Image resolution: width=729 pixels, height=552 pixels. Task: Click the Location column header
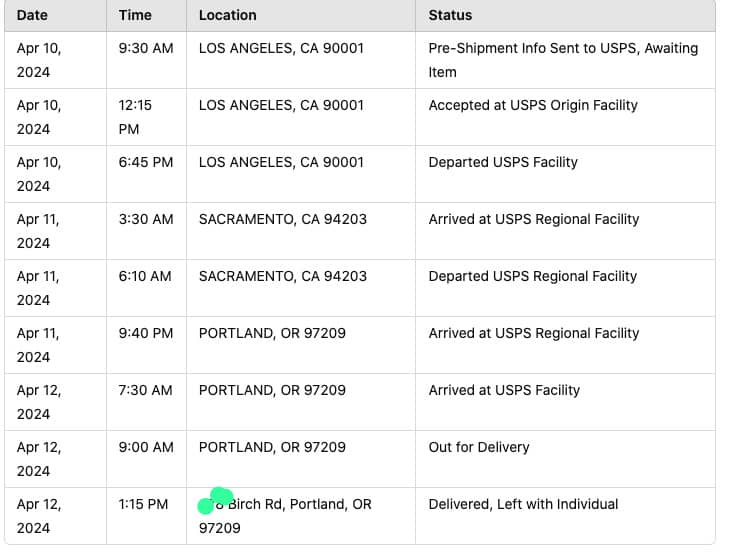(227, 15)
